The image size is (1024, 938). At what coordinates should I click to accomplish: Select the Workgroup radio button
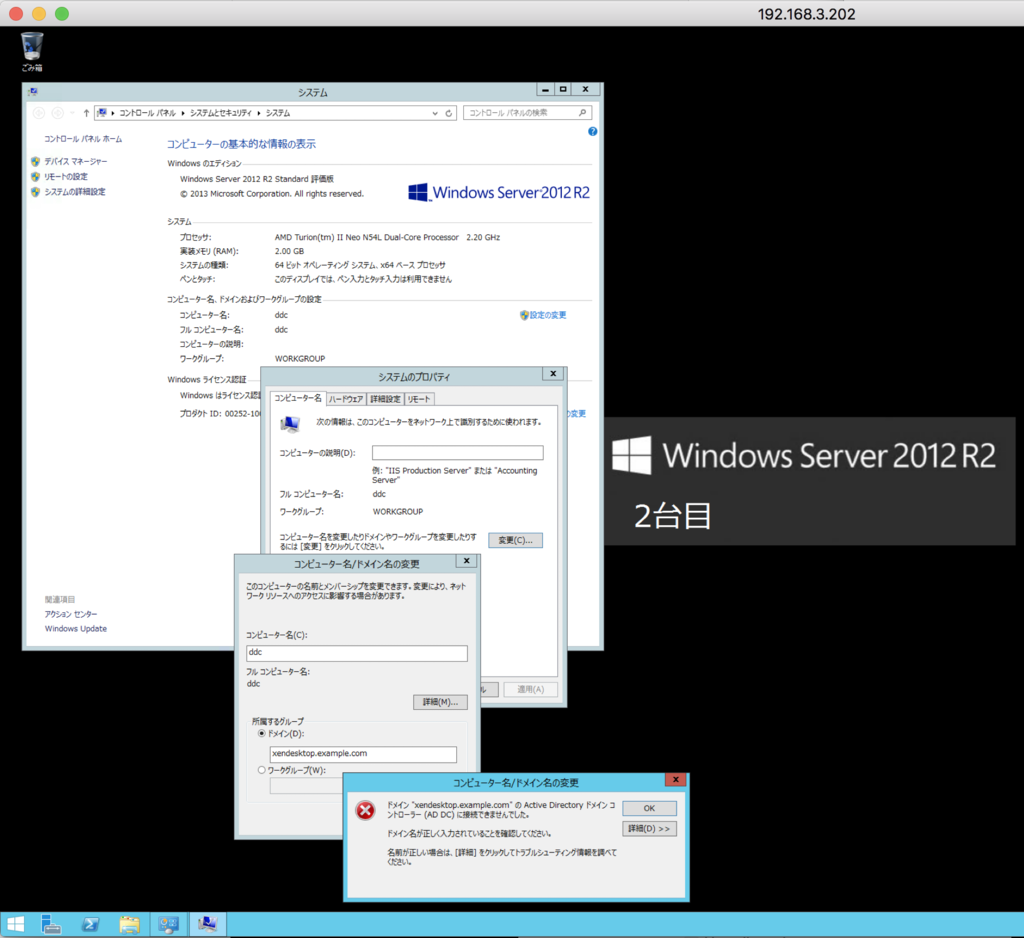262,770
